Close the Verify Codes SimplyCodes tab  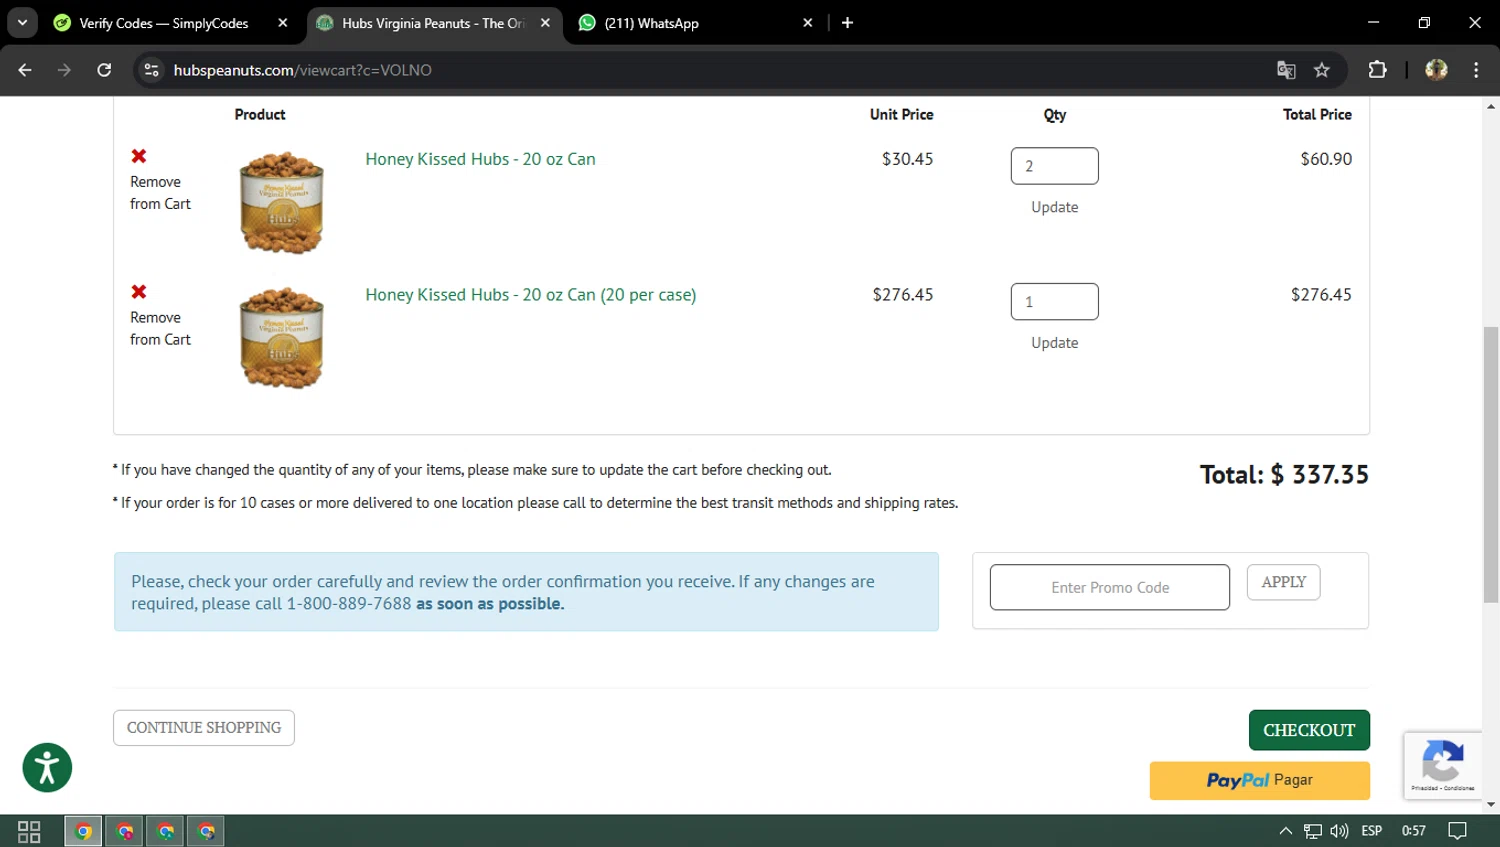coord(283,23)
